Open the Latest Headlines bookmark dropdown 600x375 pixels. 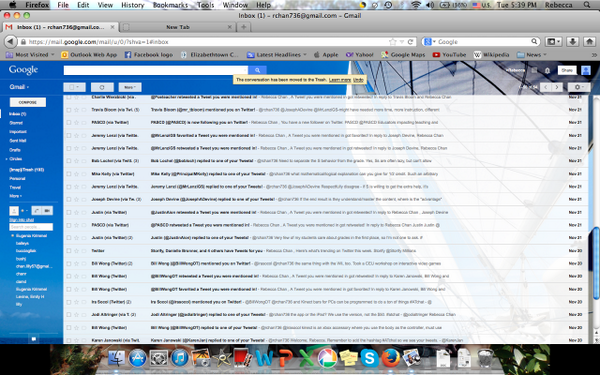pyautogui.click(x=277, y=55)
